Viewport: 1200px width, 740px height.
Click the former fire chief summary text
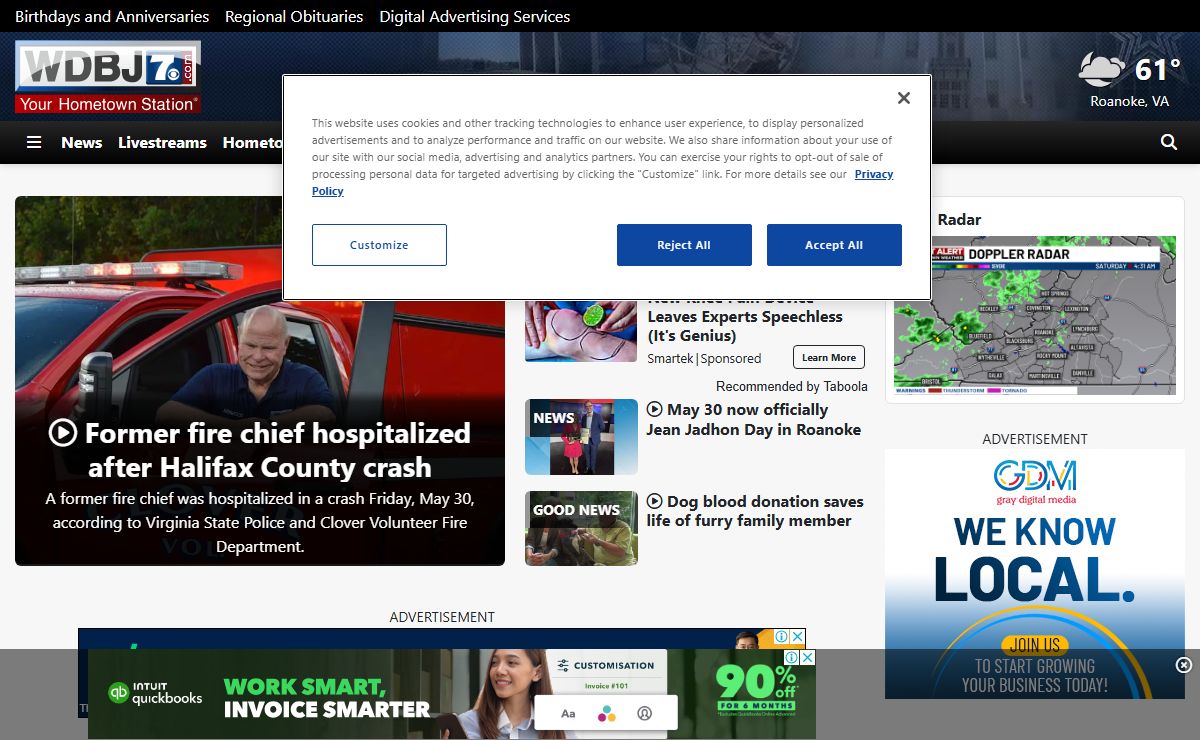(260, 522)
